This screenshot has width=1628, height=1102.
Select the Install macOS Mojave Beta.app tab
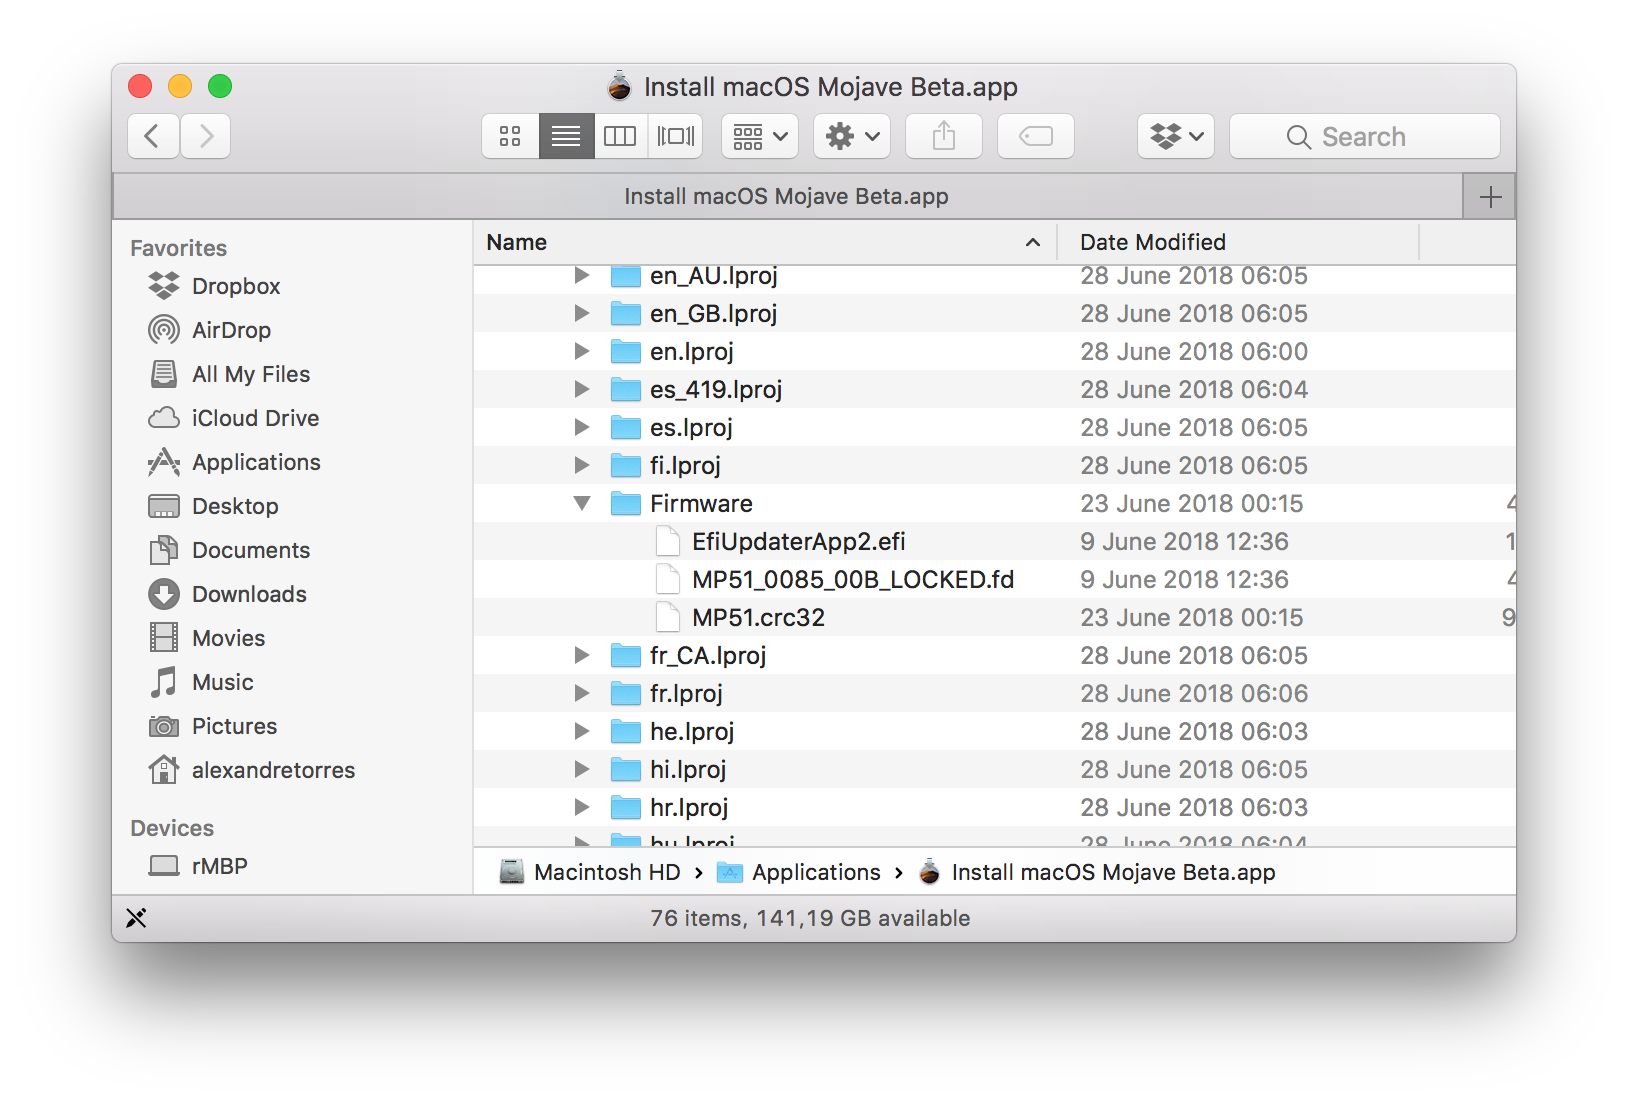tap(787, 196)
